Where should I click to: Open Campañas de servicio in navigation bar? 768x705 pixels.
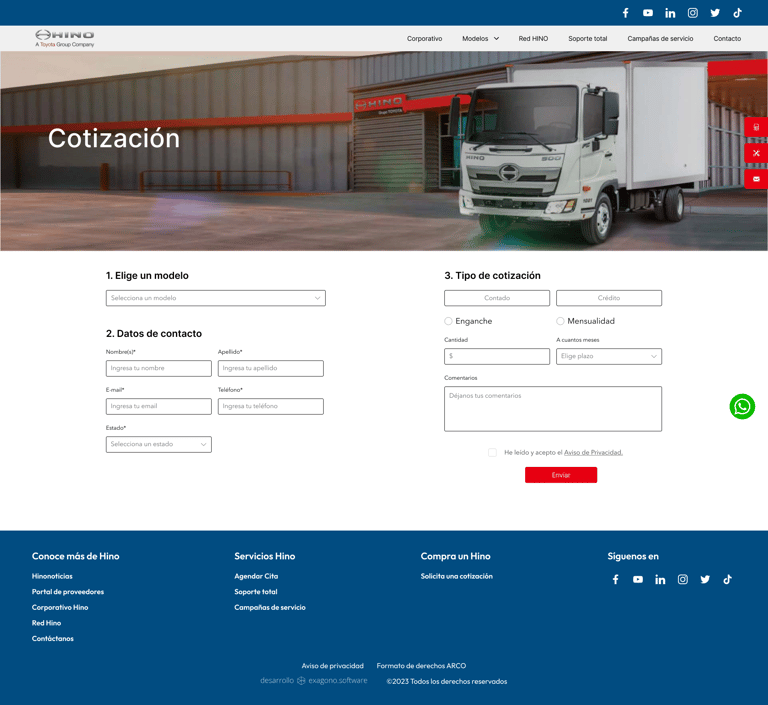tap(660, 39)
